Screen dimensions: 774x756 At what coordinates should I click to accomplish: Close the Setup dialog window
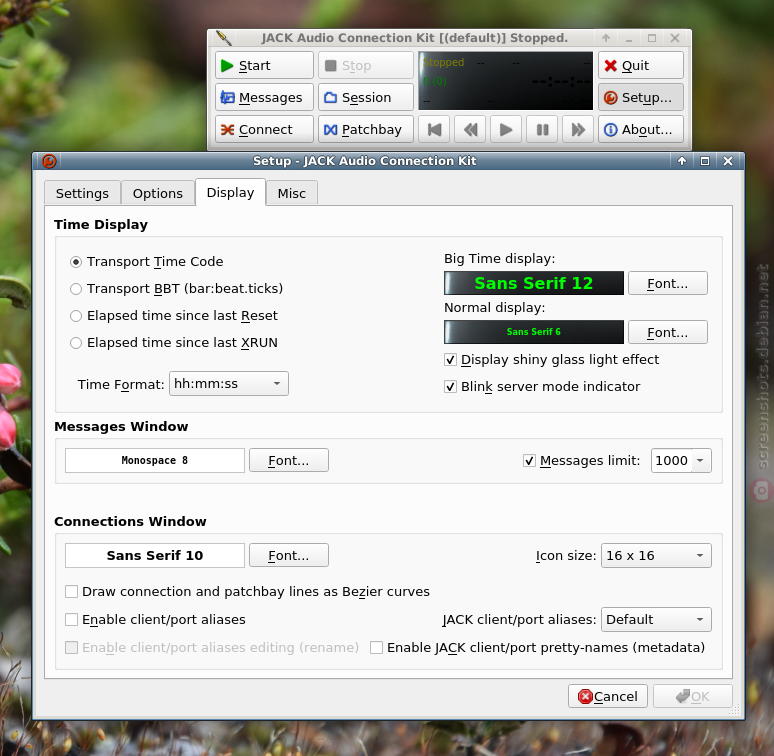click(x=728, y=161)
